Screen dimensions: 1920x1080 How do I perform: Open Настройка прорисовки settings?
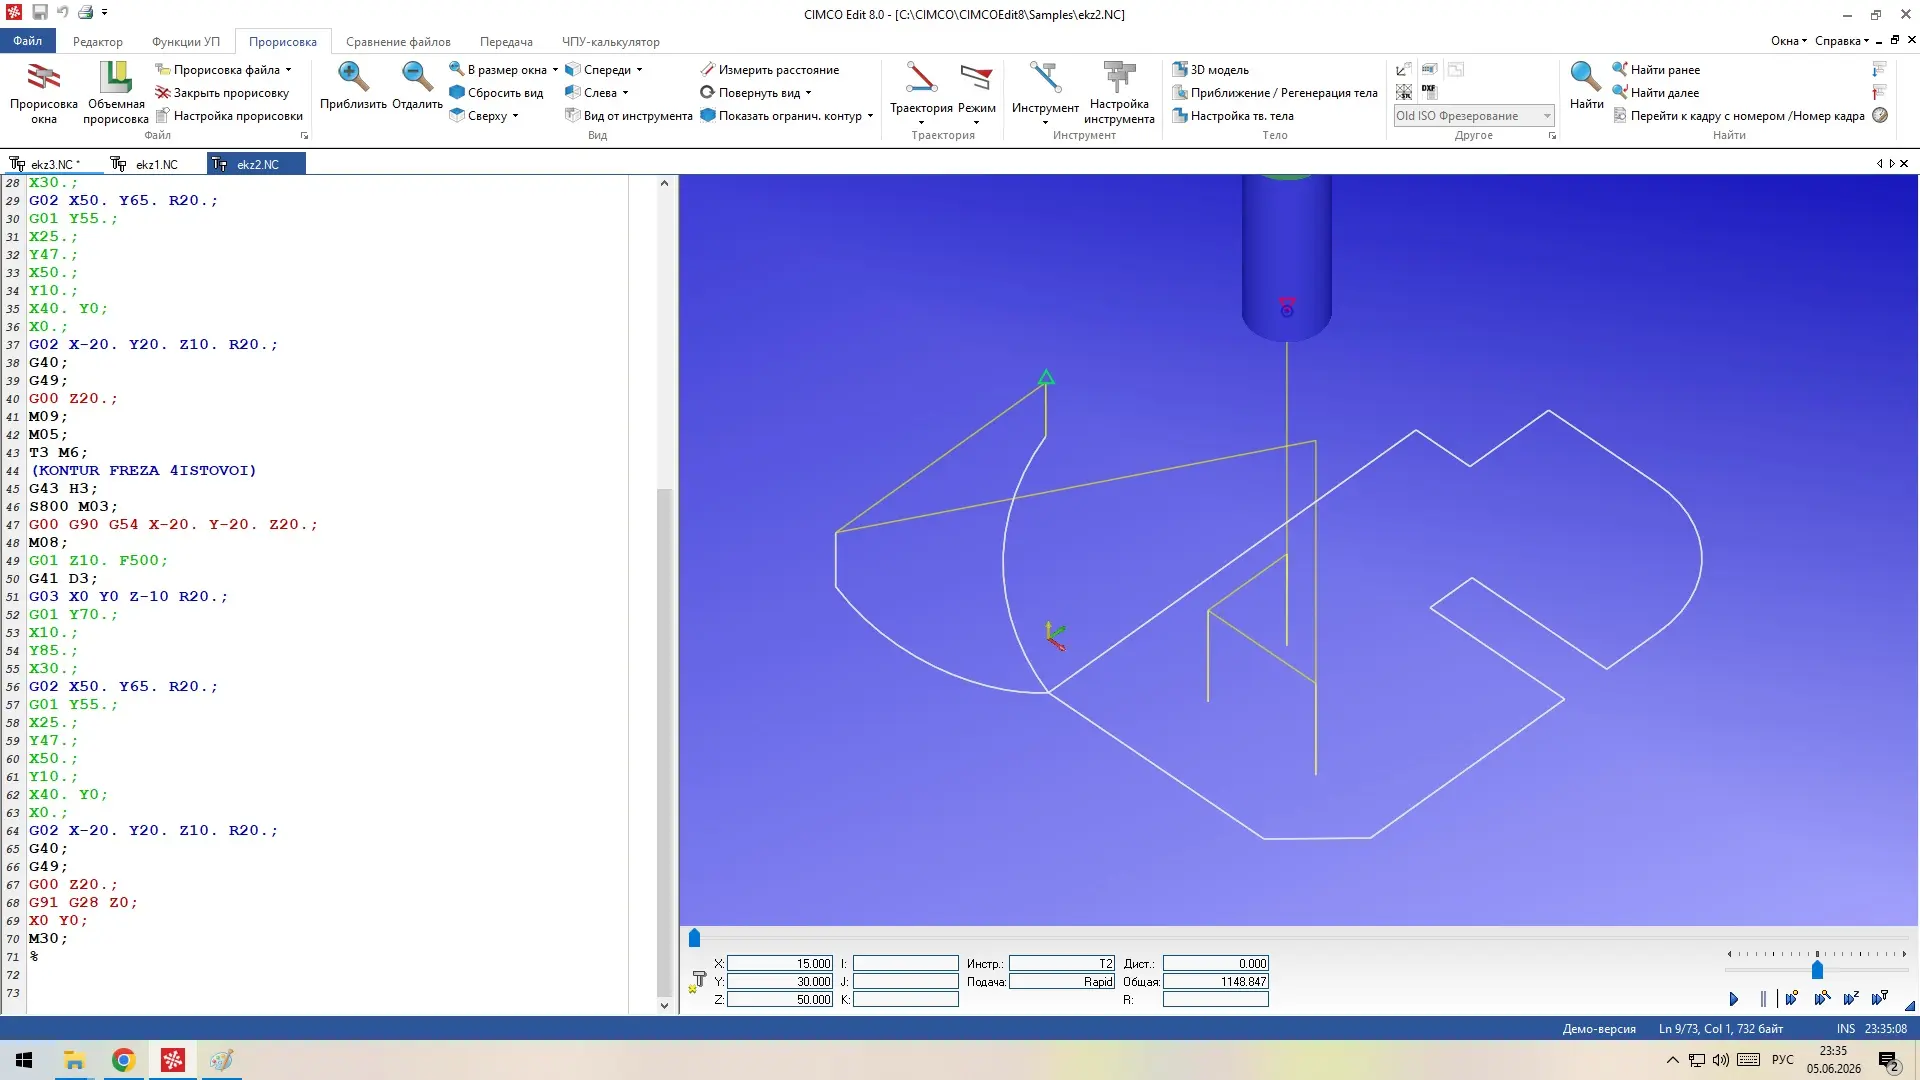[229, 115]
